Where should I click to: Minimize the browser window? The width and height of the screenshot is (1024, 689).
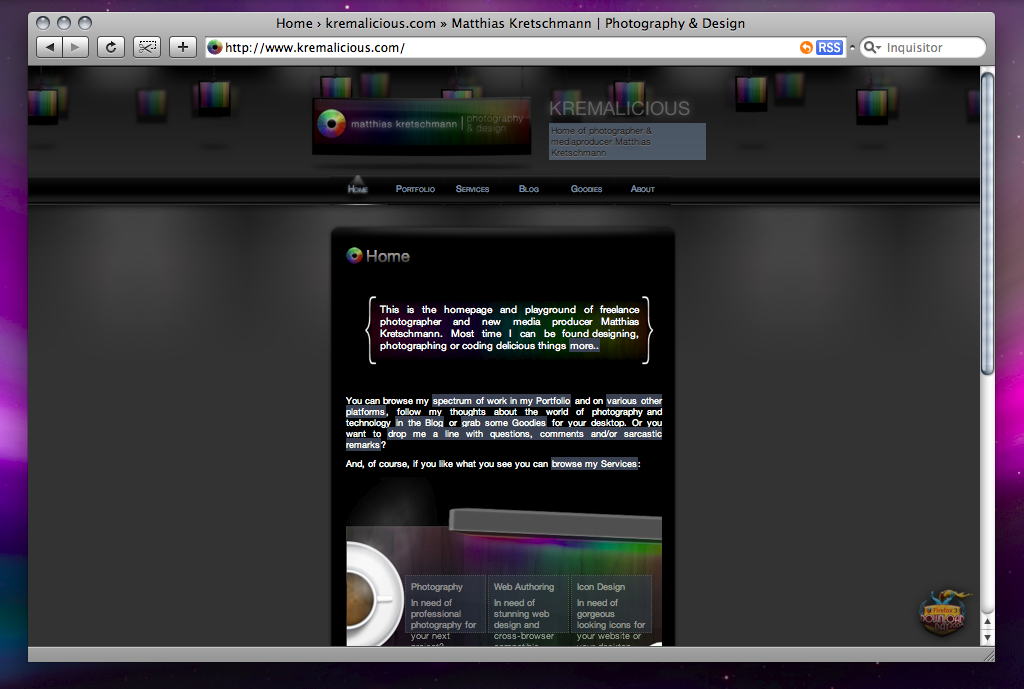[x=64, y=24]
